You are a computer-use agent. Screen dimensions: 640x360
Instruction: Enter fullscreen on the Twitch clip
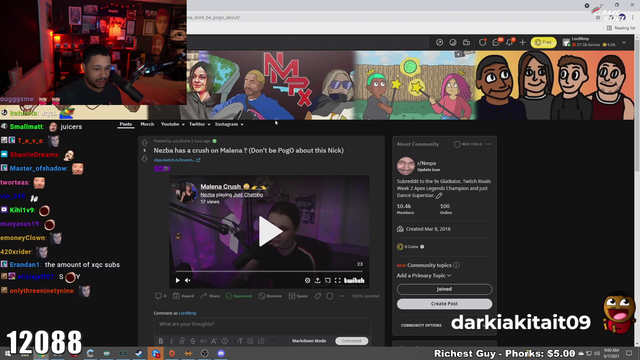(x=338, y=280)
